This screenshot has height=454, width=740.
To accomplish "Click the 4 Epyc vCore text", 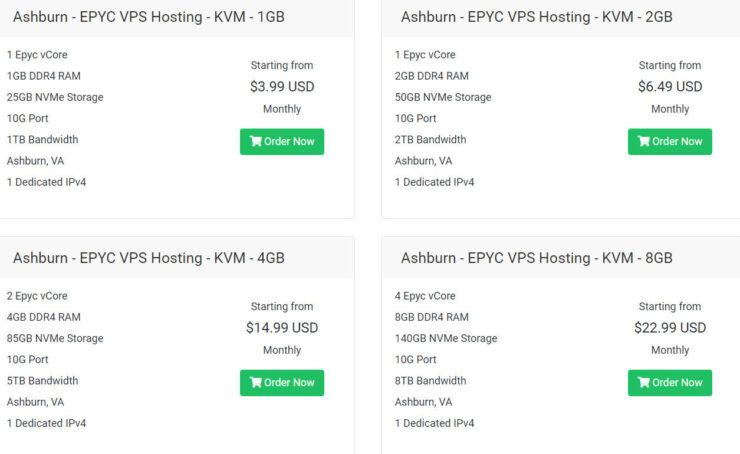I will pos(425,296).
